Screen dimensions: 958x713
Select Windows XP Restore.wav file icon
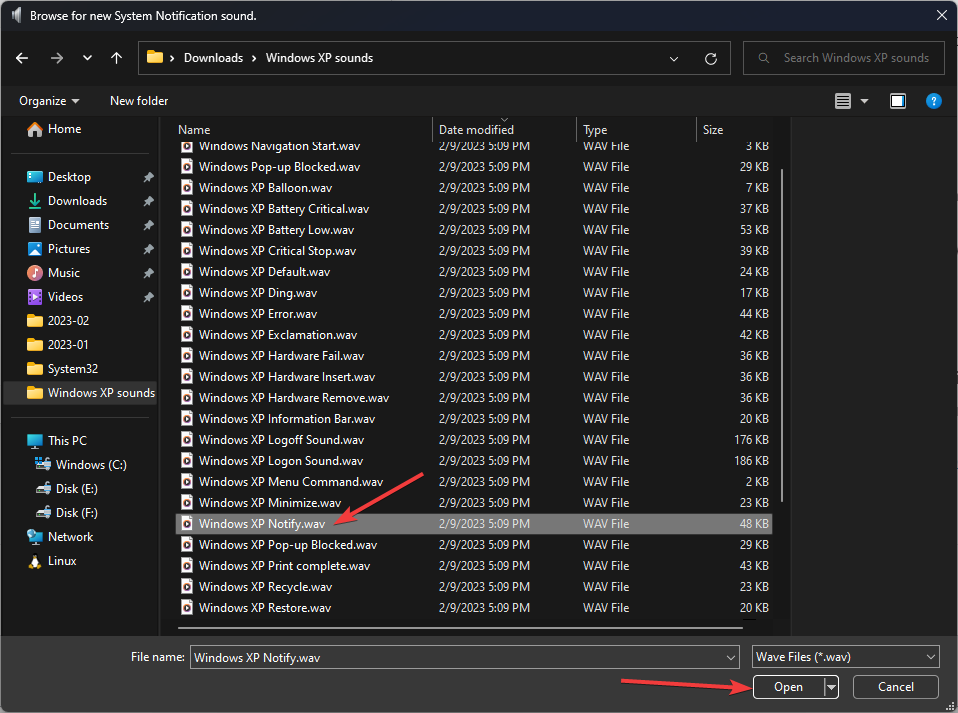point(187,608)
